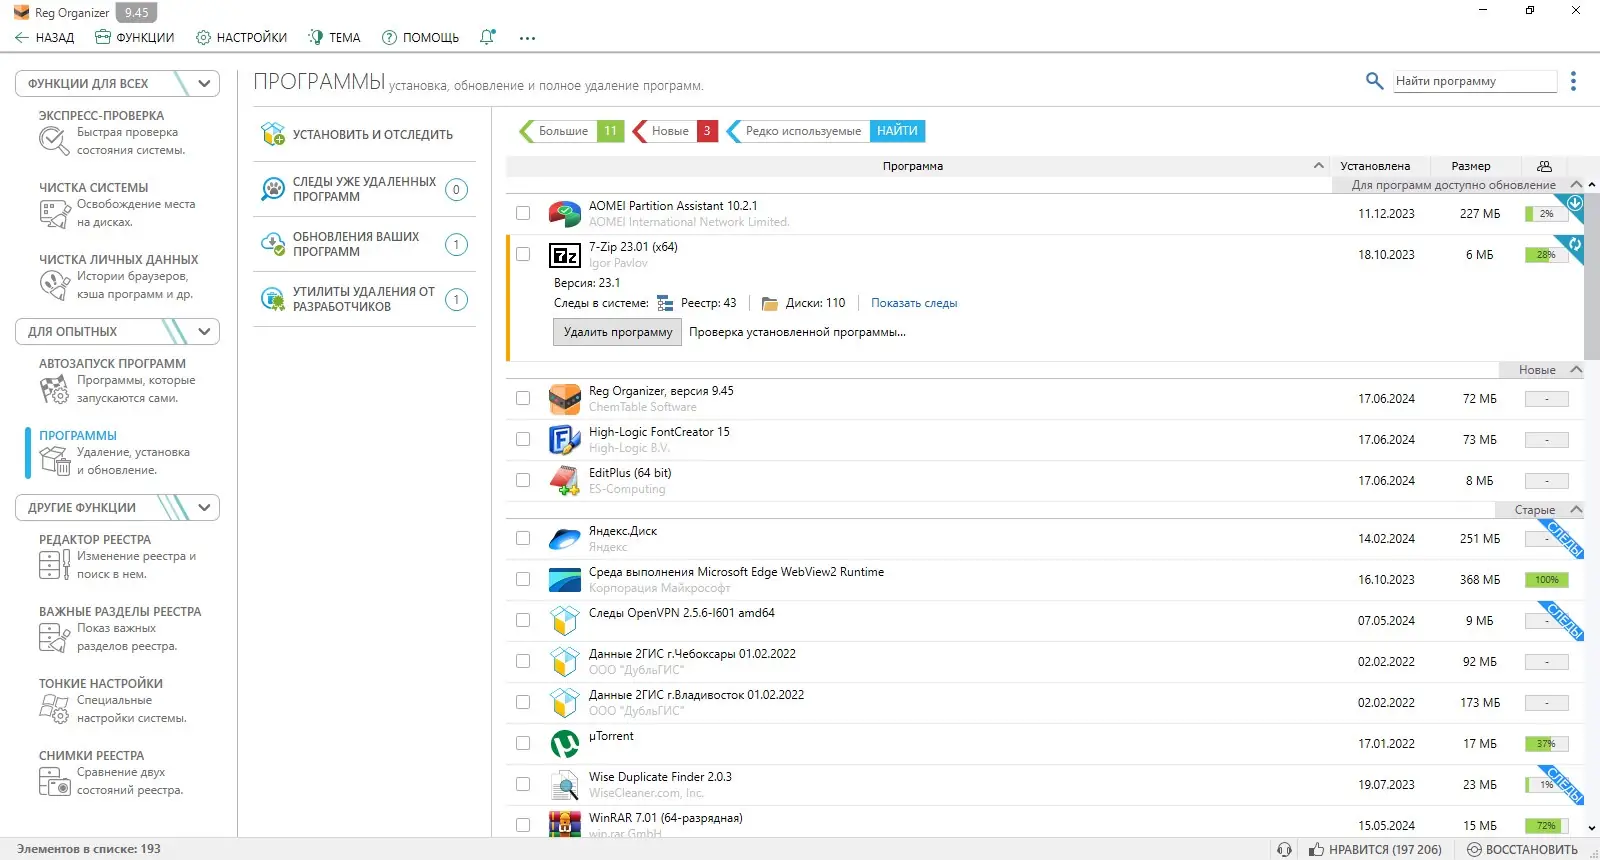
Task: Select the Новые filter tab
Action: coord(676,131)
